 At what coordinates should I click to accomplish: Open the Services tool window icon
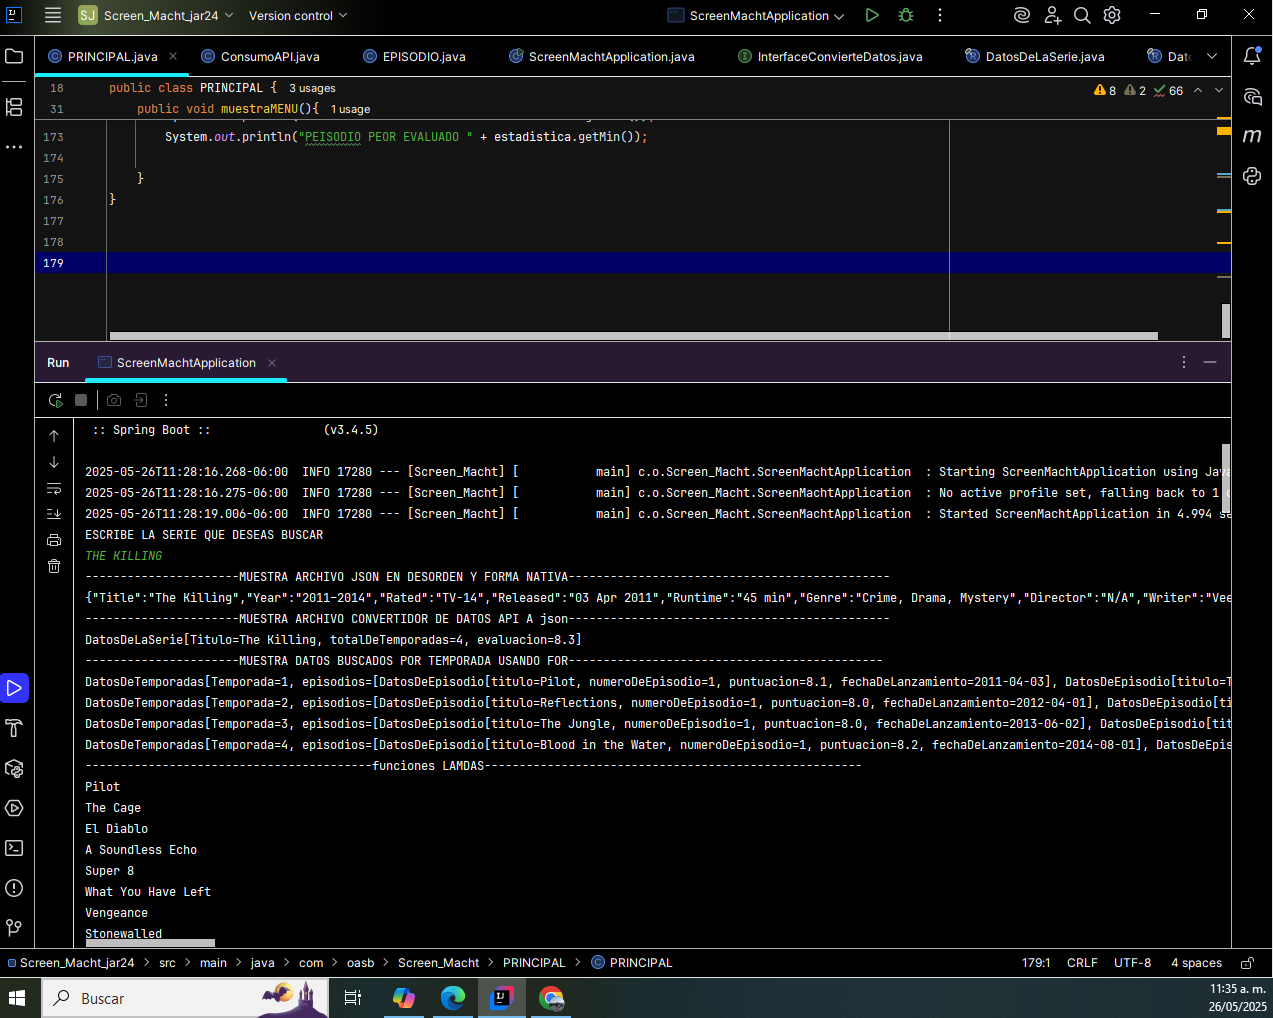pos(14,808)
